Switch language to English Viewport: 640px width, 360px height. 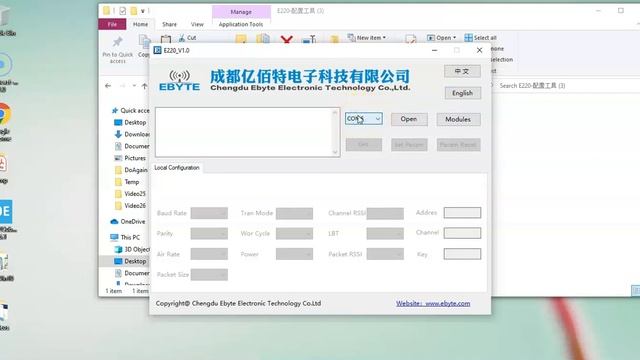[462, 93]
